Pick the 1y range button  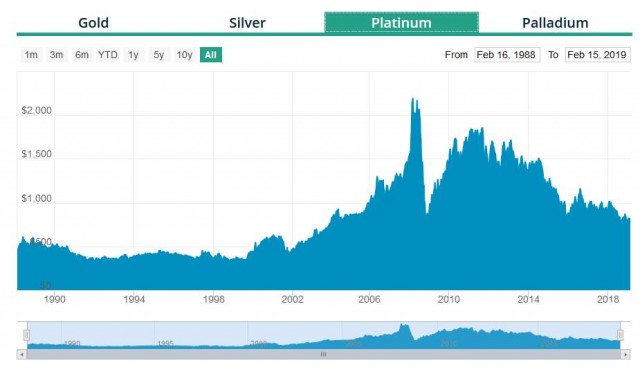(133, 55)
